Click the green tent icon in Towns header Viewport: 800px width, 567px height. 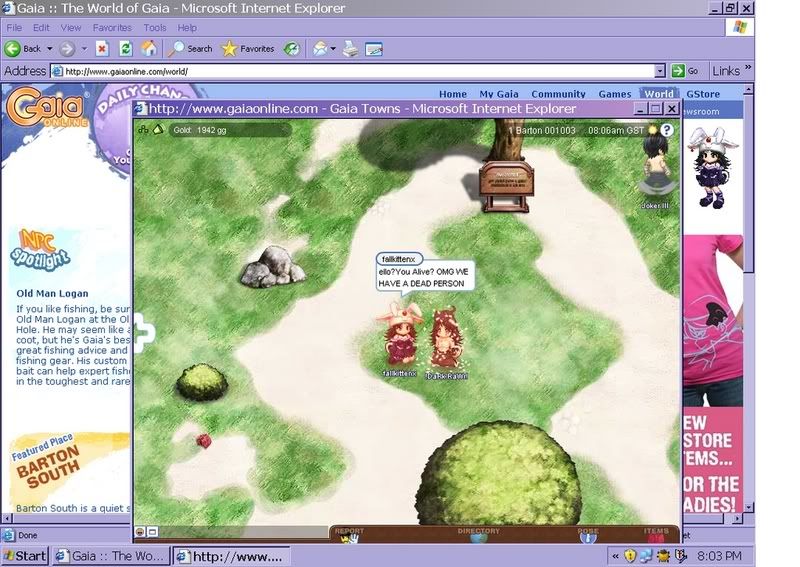pyautogui.click(x=158, y=130)
